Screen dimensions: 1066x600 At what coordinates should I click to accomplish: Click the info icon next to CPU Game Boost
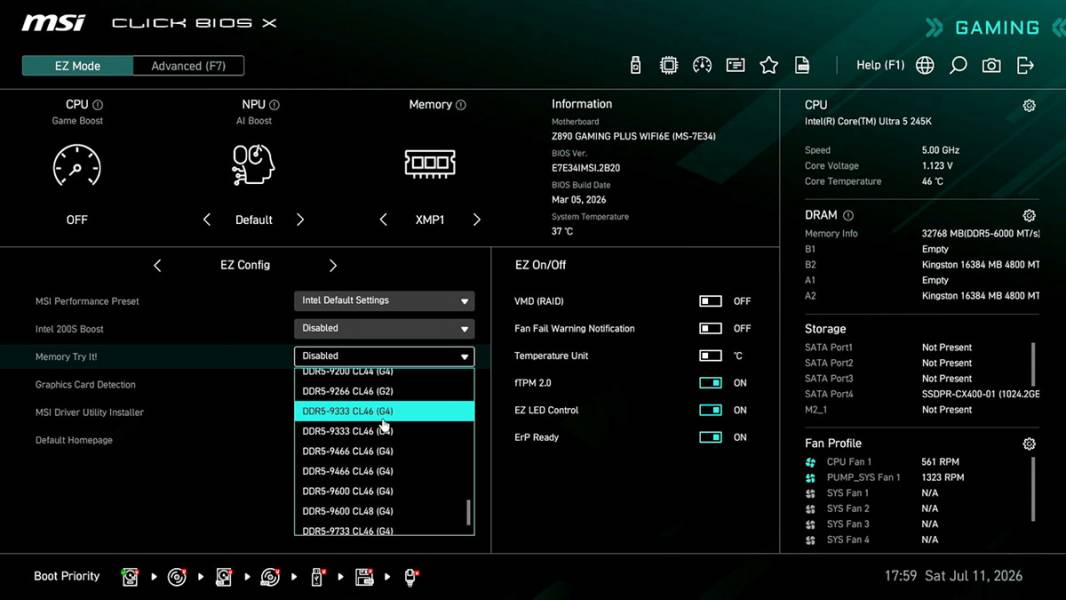pyautogui.click(x=98, y=105)
